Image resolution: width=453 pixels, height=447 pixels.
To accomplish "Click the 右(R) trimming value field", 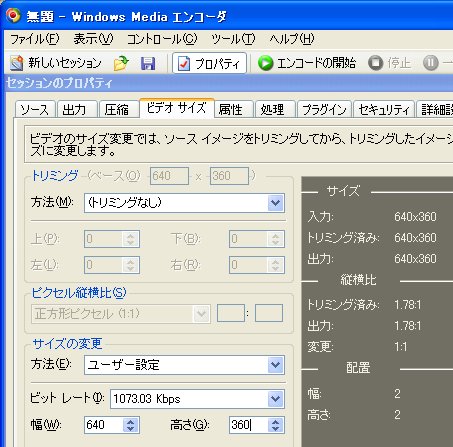I will point(248,265).
